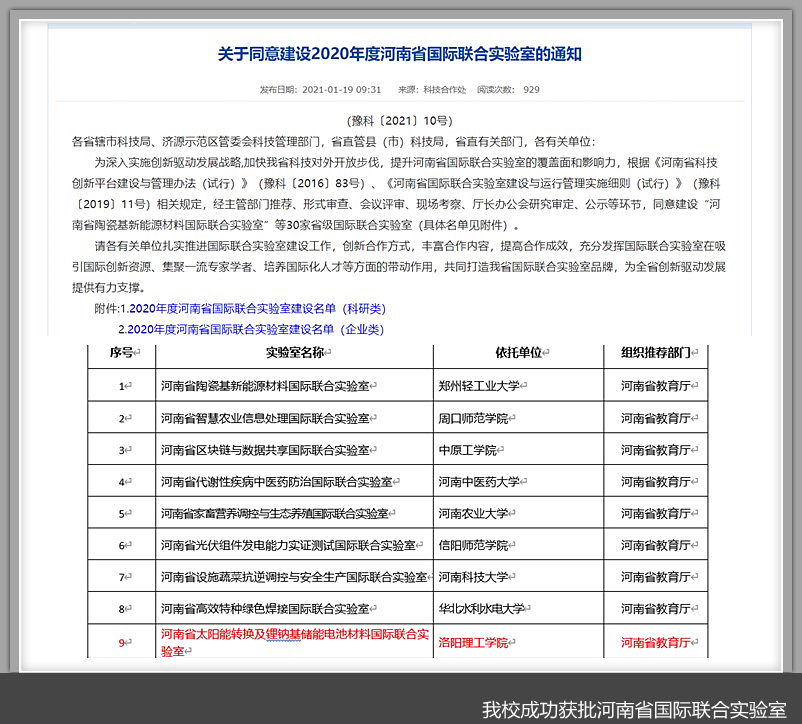Select the 信阳师范学院 cell
Image resolution: width=802 pixels, height=724 pixels.
click(x=473, y=545)
